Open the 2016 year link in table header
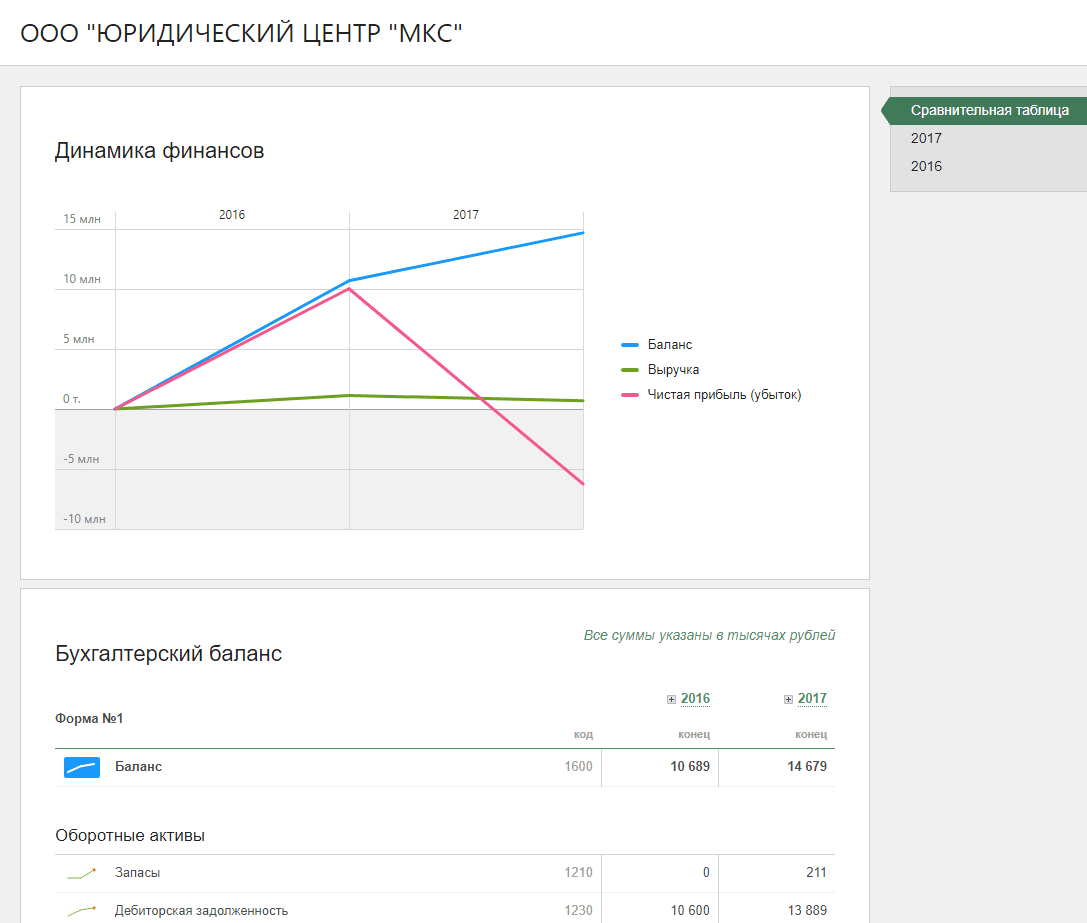 pos(695,699)
